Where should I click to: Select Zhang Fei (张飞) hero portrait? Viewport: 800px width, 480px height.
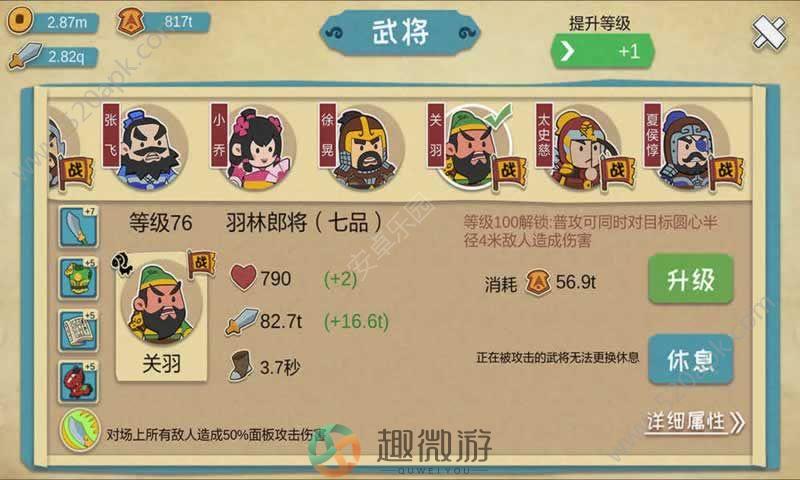[x=147, y=148]
